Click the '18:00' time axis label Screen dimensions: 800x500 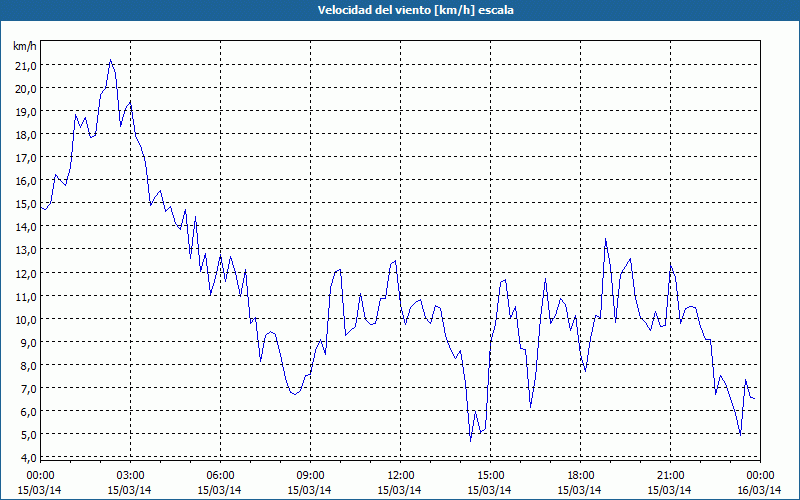tap(580, 476)
